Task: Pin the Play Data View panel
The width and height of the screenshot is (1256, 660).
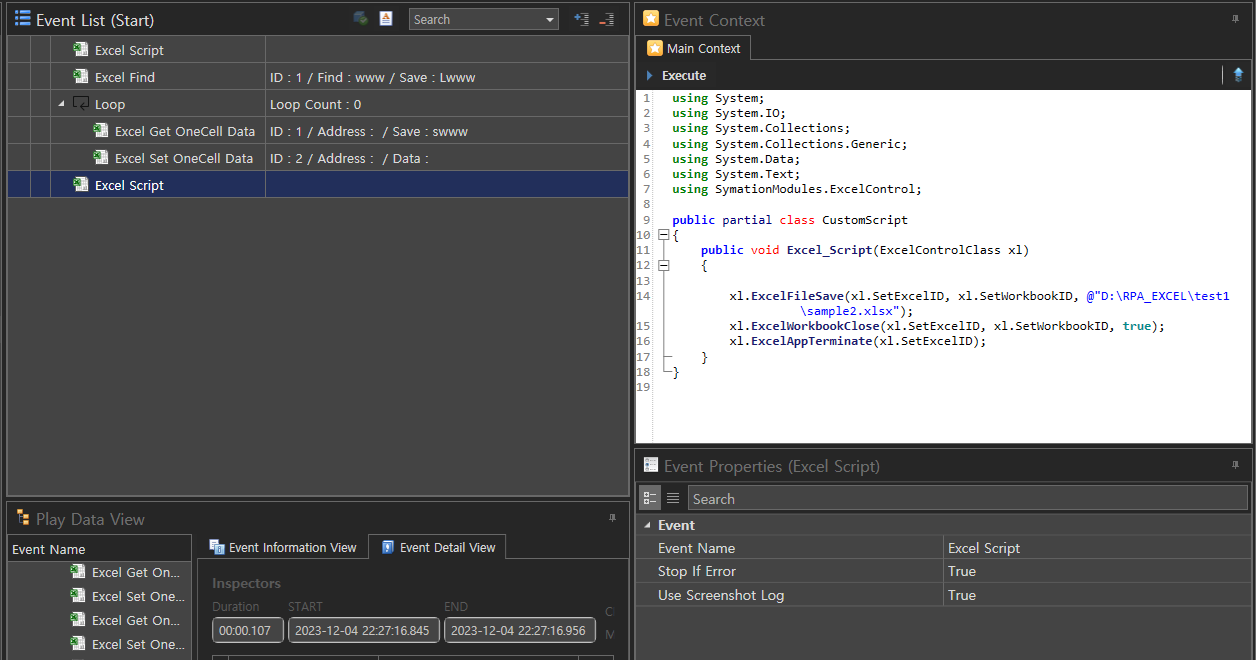Action: [x=612, y=518]
